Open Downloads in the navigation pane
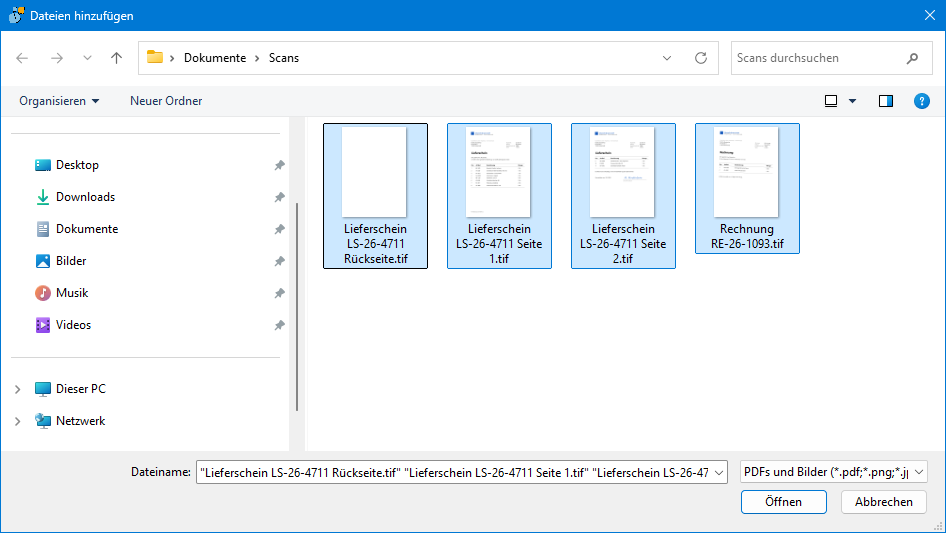946x533 pixels. pyautogui.click(x=85, y=197)
